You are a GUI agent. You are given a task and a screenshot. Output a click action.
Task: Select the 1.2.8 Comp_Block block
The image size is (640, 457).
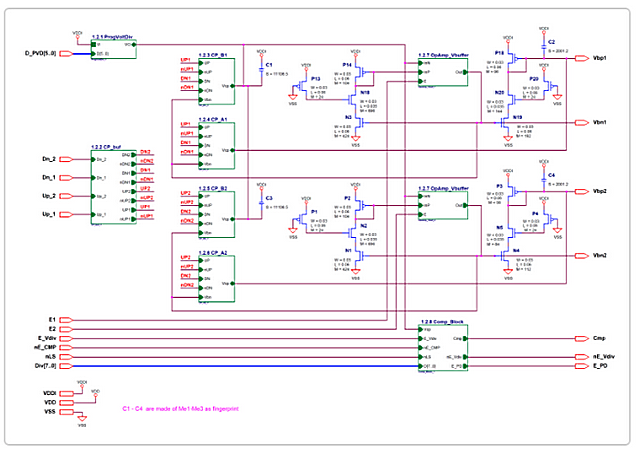tap(443, 348)
